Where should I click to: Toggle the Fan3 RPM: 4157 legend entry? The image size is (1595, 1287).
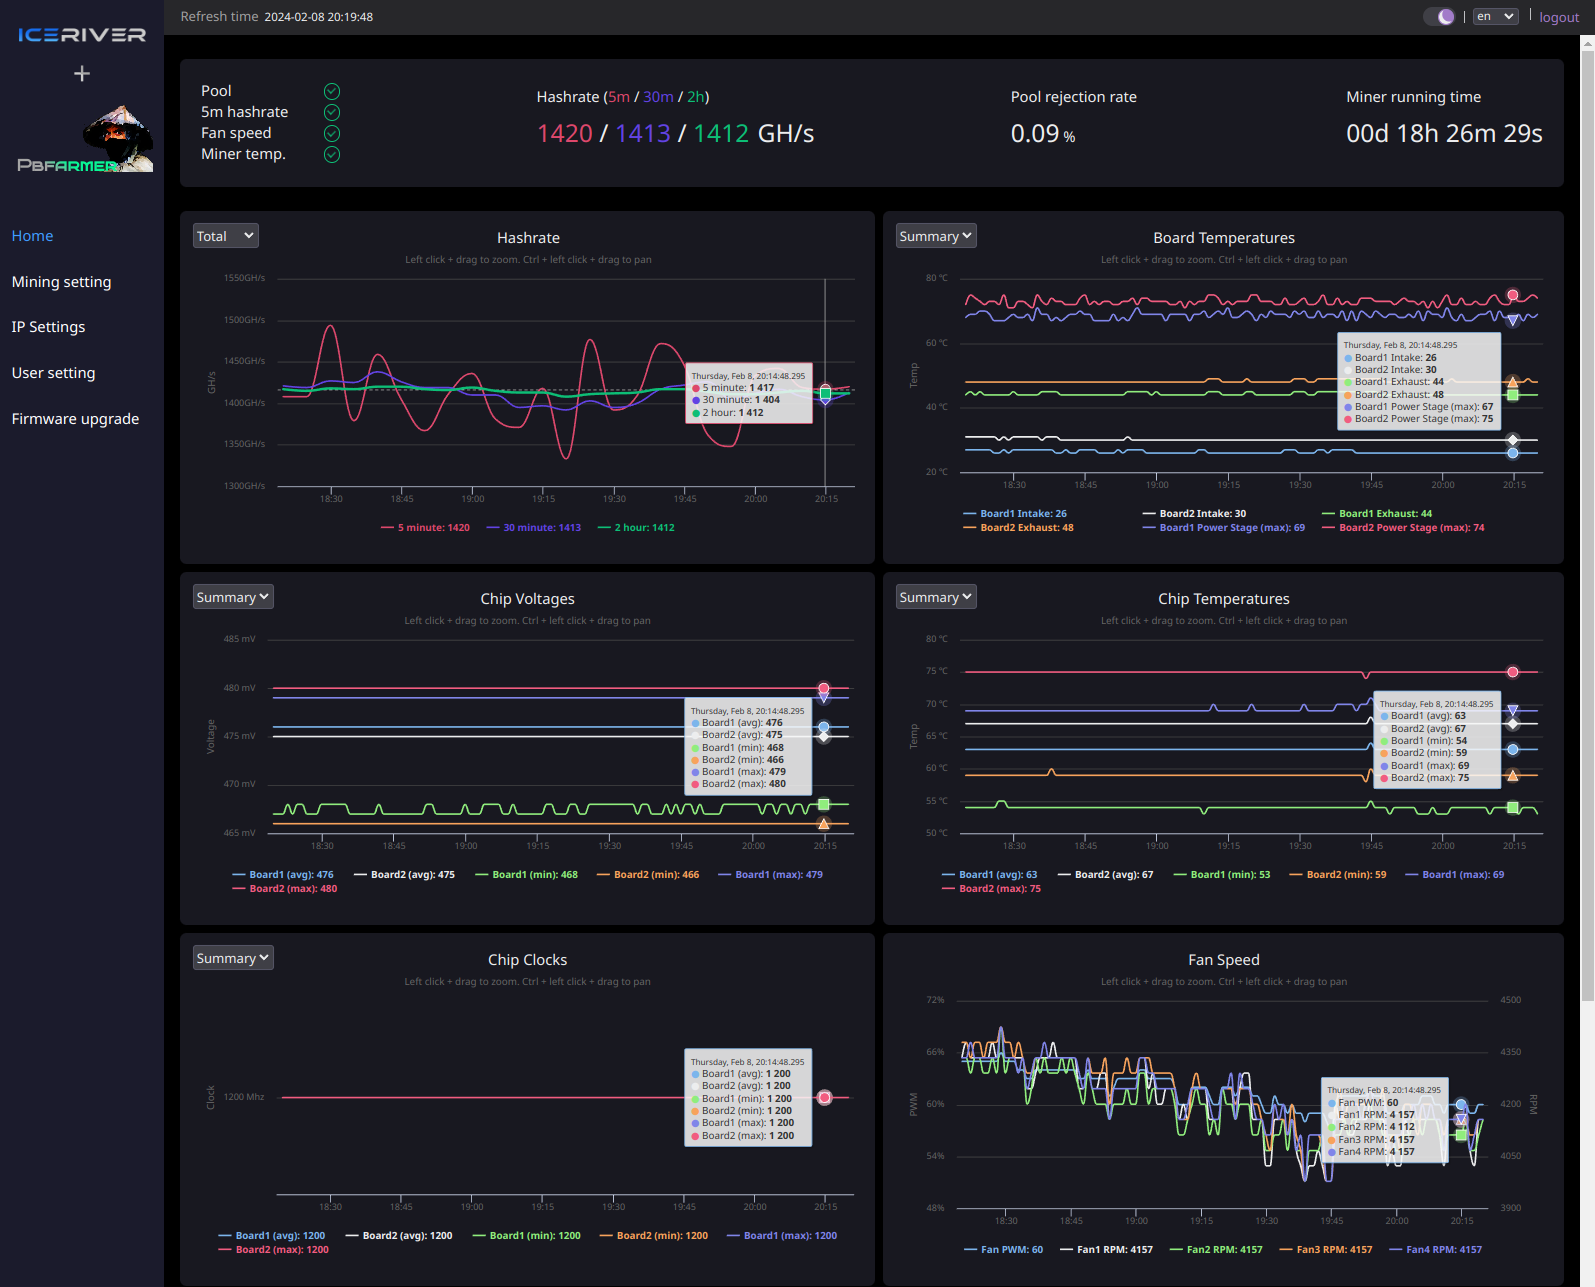click(x=1326, y=1250)
